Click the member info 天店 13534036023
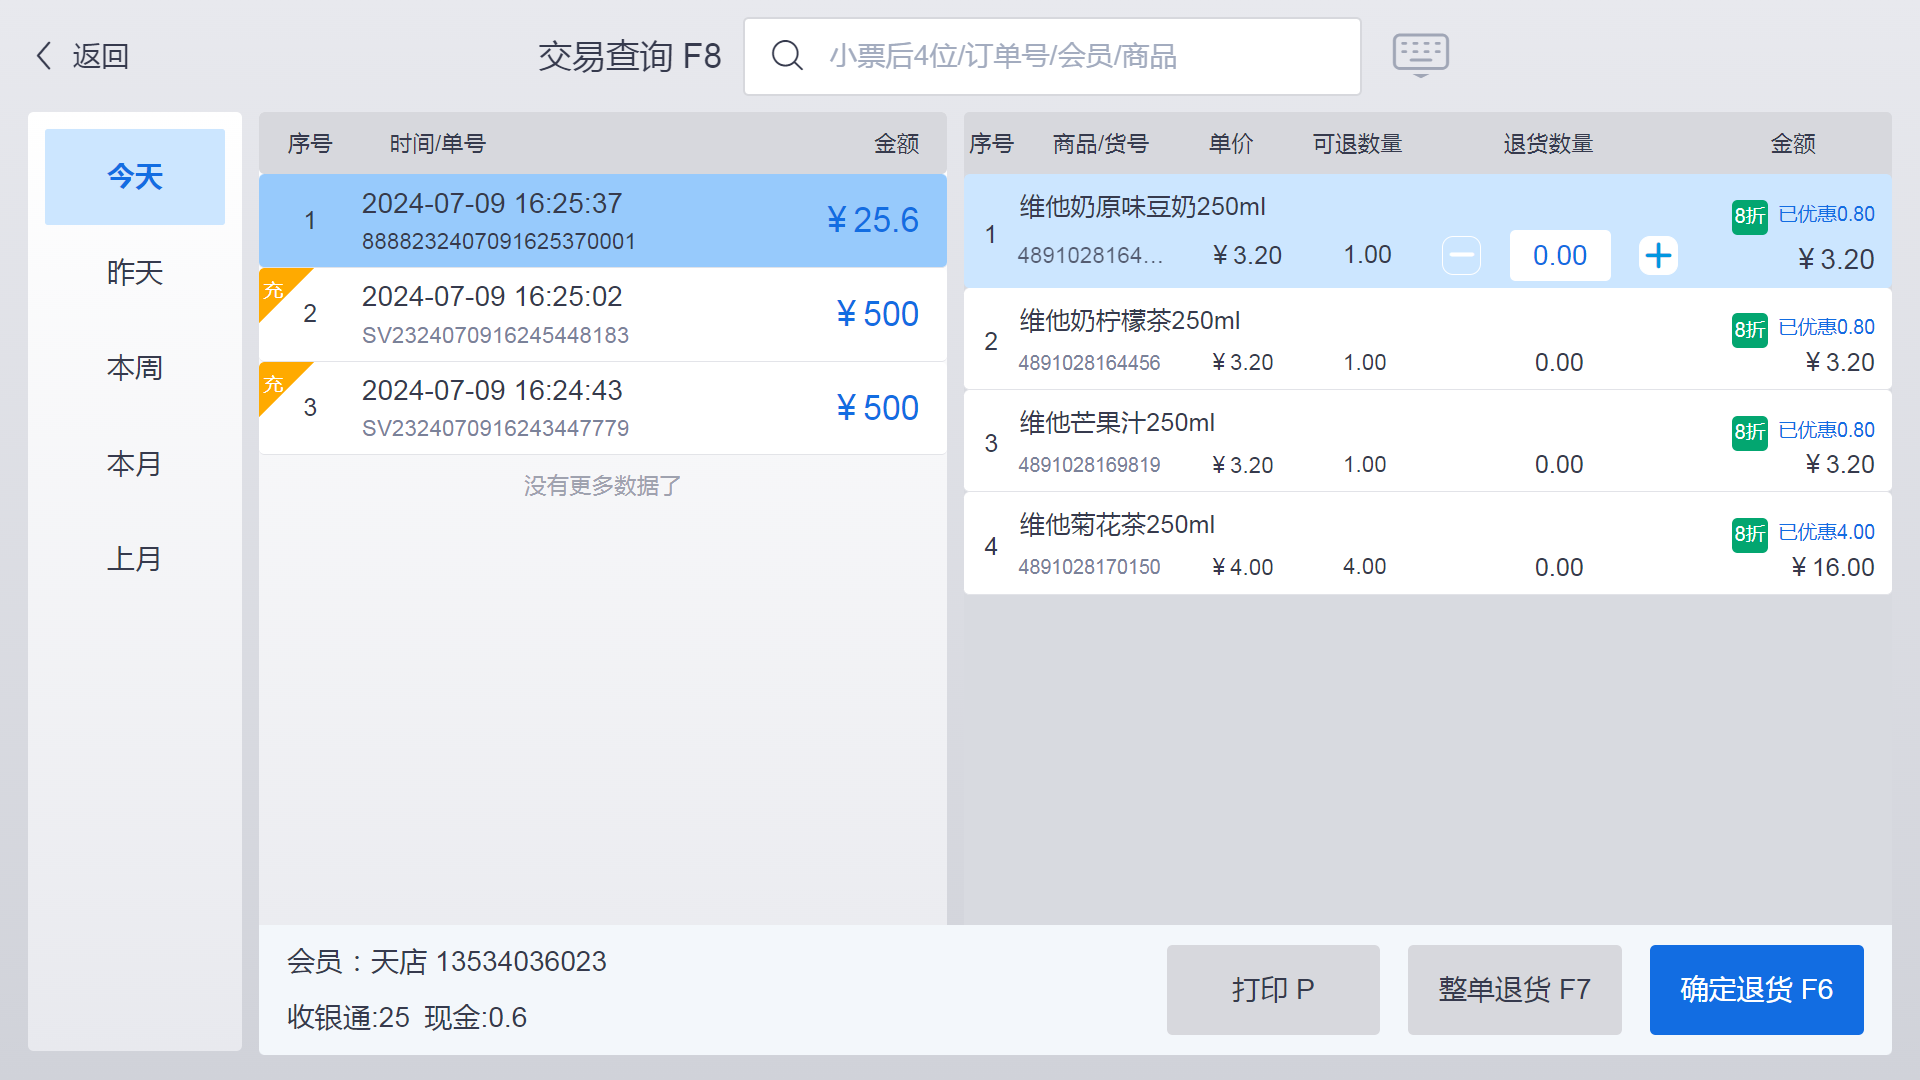Screen dimensions: 1920x1080 [x=446, y=961]
